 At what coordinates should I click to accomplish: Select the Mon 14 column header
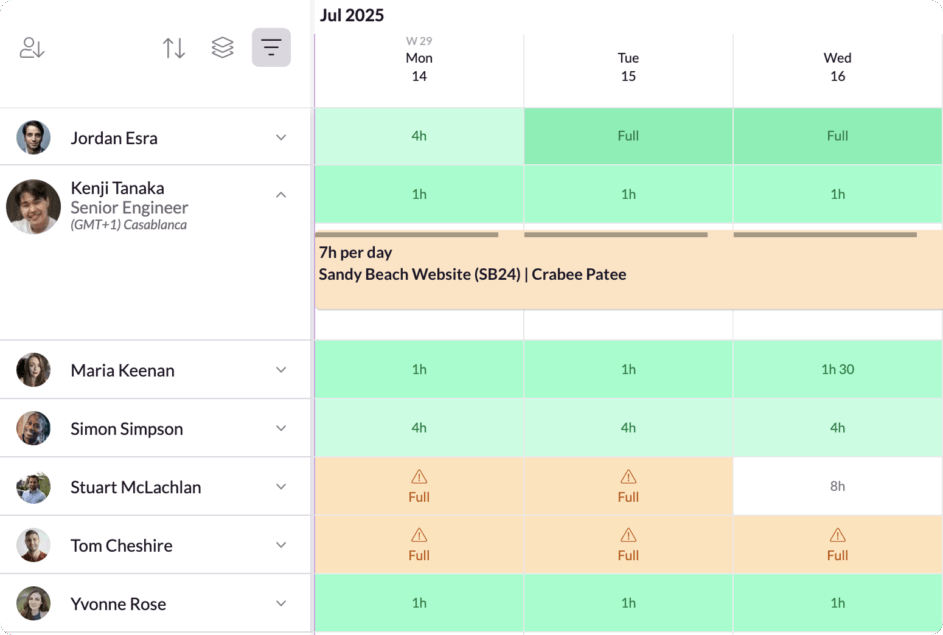pos(419,67)
